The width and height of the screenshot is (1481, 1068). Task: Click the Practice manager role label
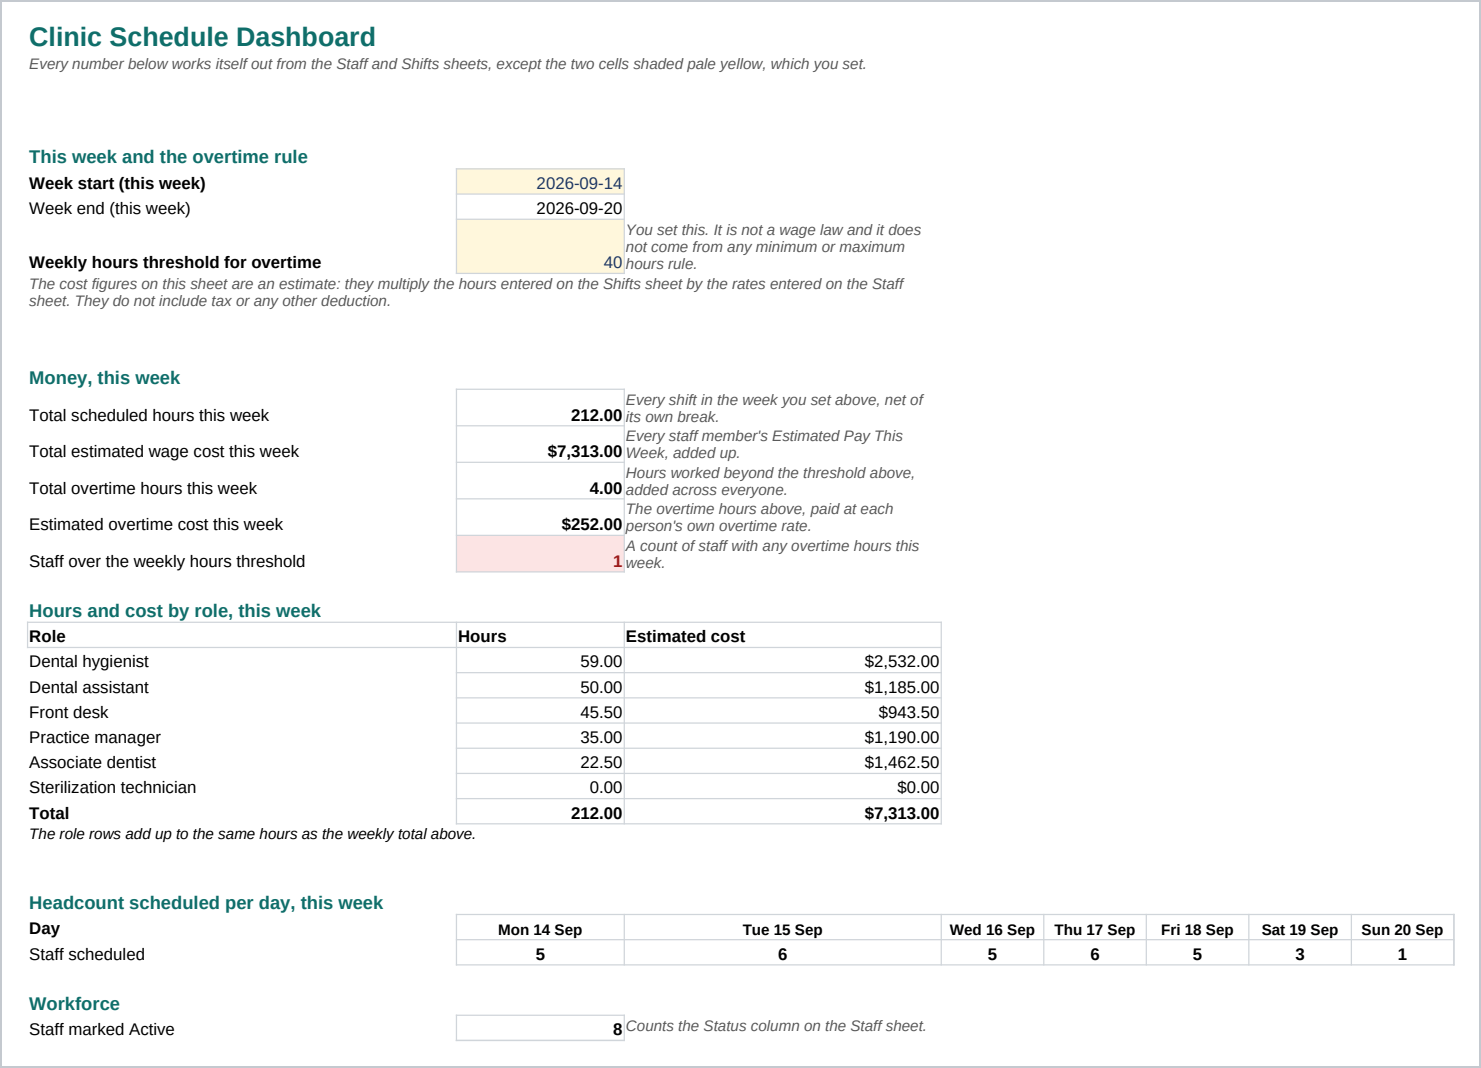95,737
